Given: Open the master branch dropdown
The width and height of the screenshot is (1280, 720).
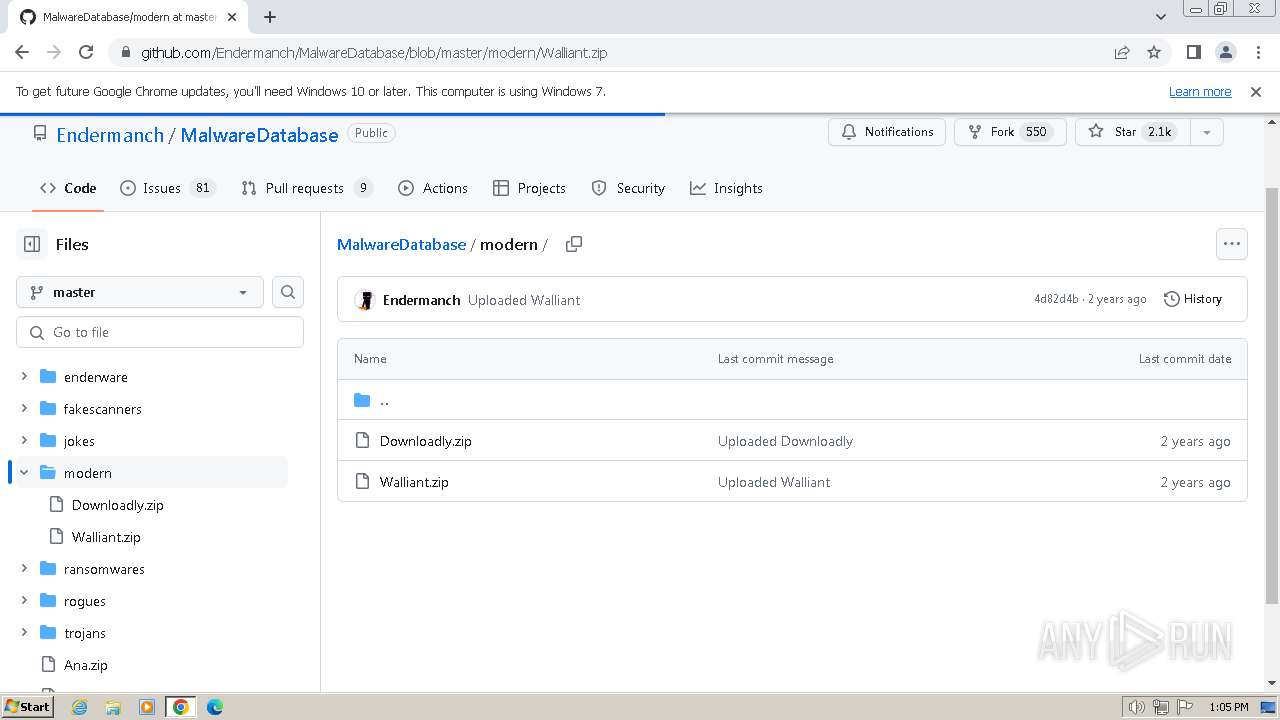Looking at the screenshot, I should click(x=140, y=292).
